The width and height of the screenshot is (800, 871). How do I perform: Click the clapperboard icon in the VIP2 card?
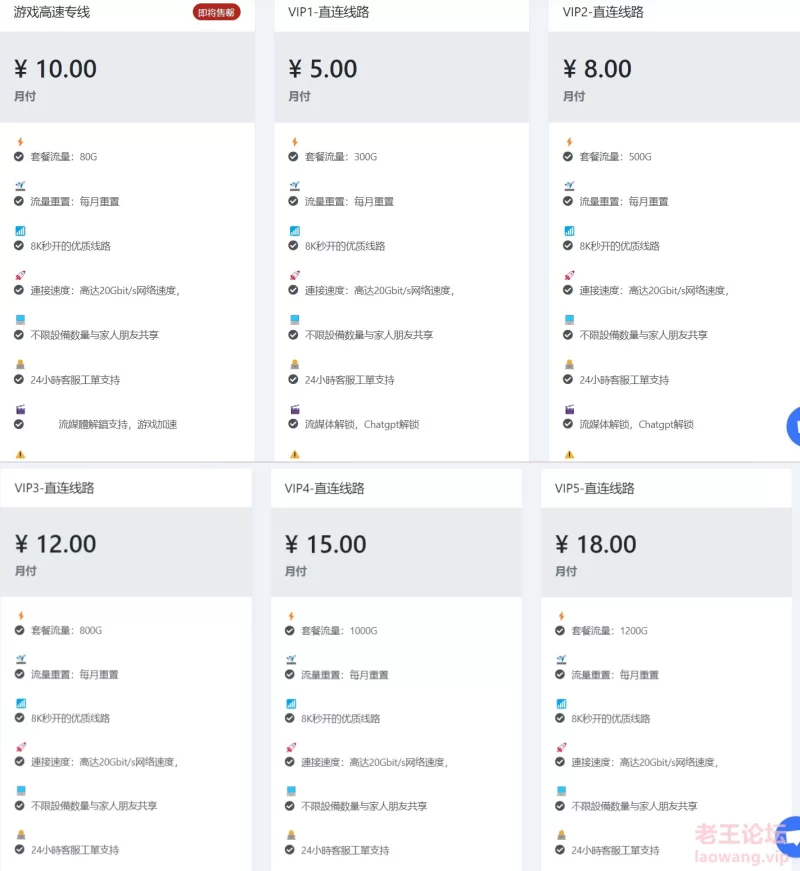[569, 409]
